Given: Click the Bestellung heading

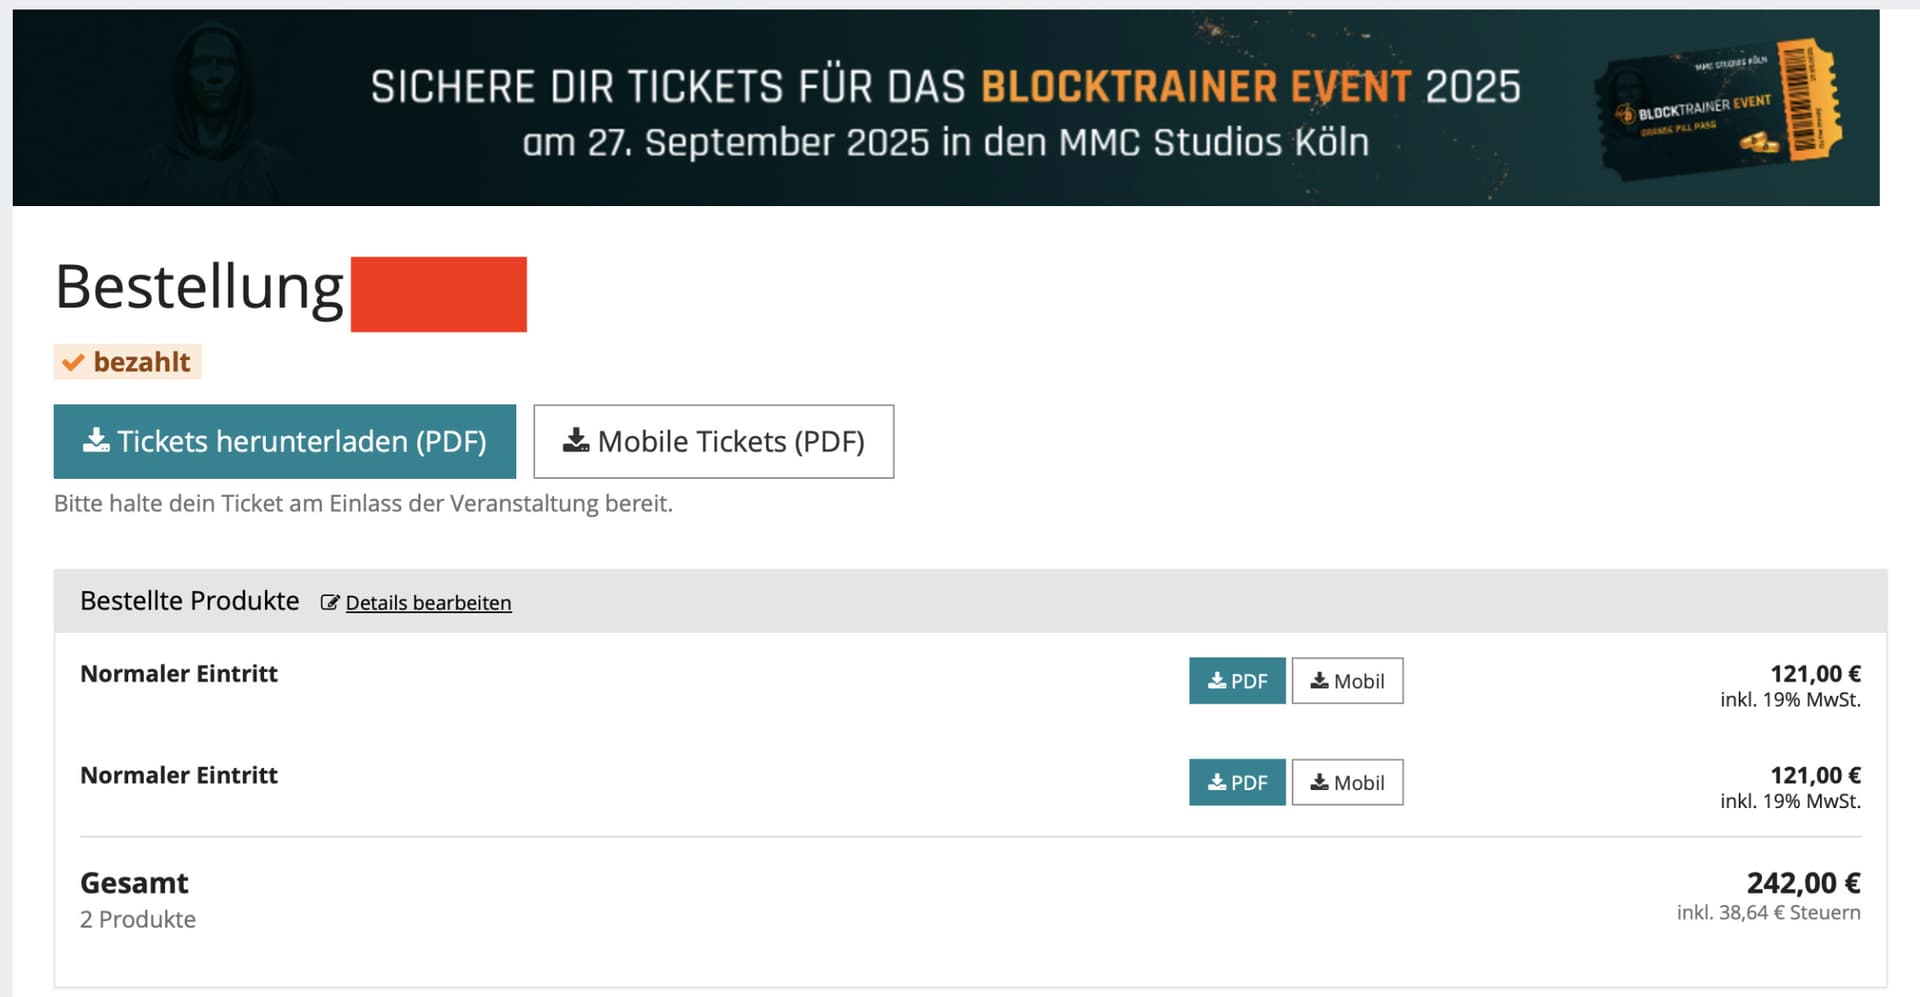Looking at the screenshot, I should point(199,288).
